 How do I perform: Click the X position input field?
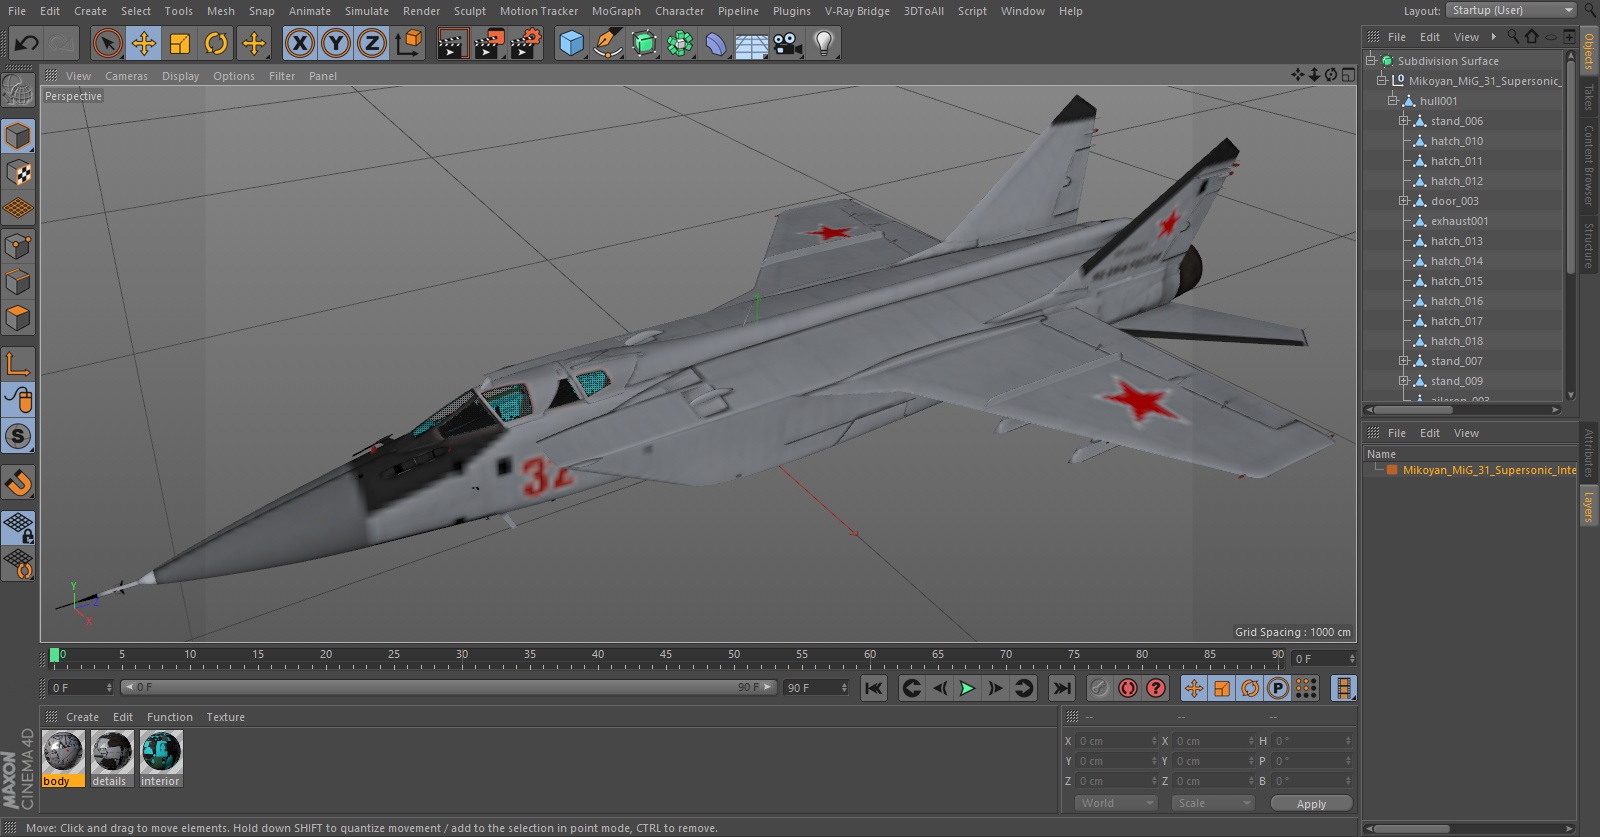click(1116, 741)
